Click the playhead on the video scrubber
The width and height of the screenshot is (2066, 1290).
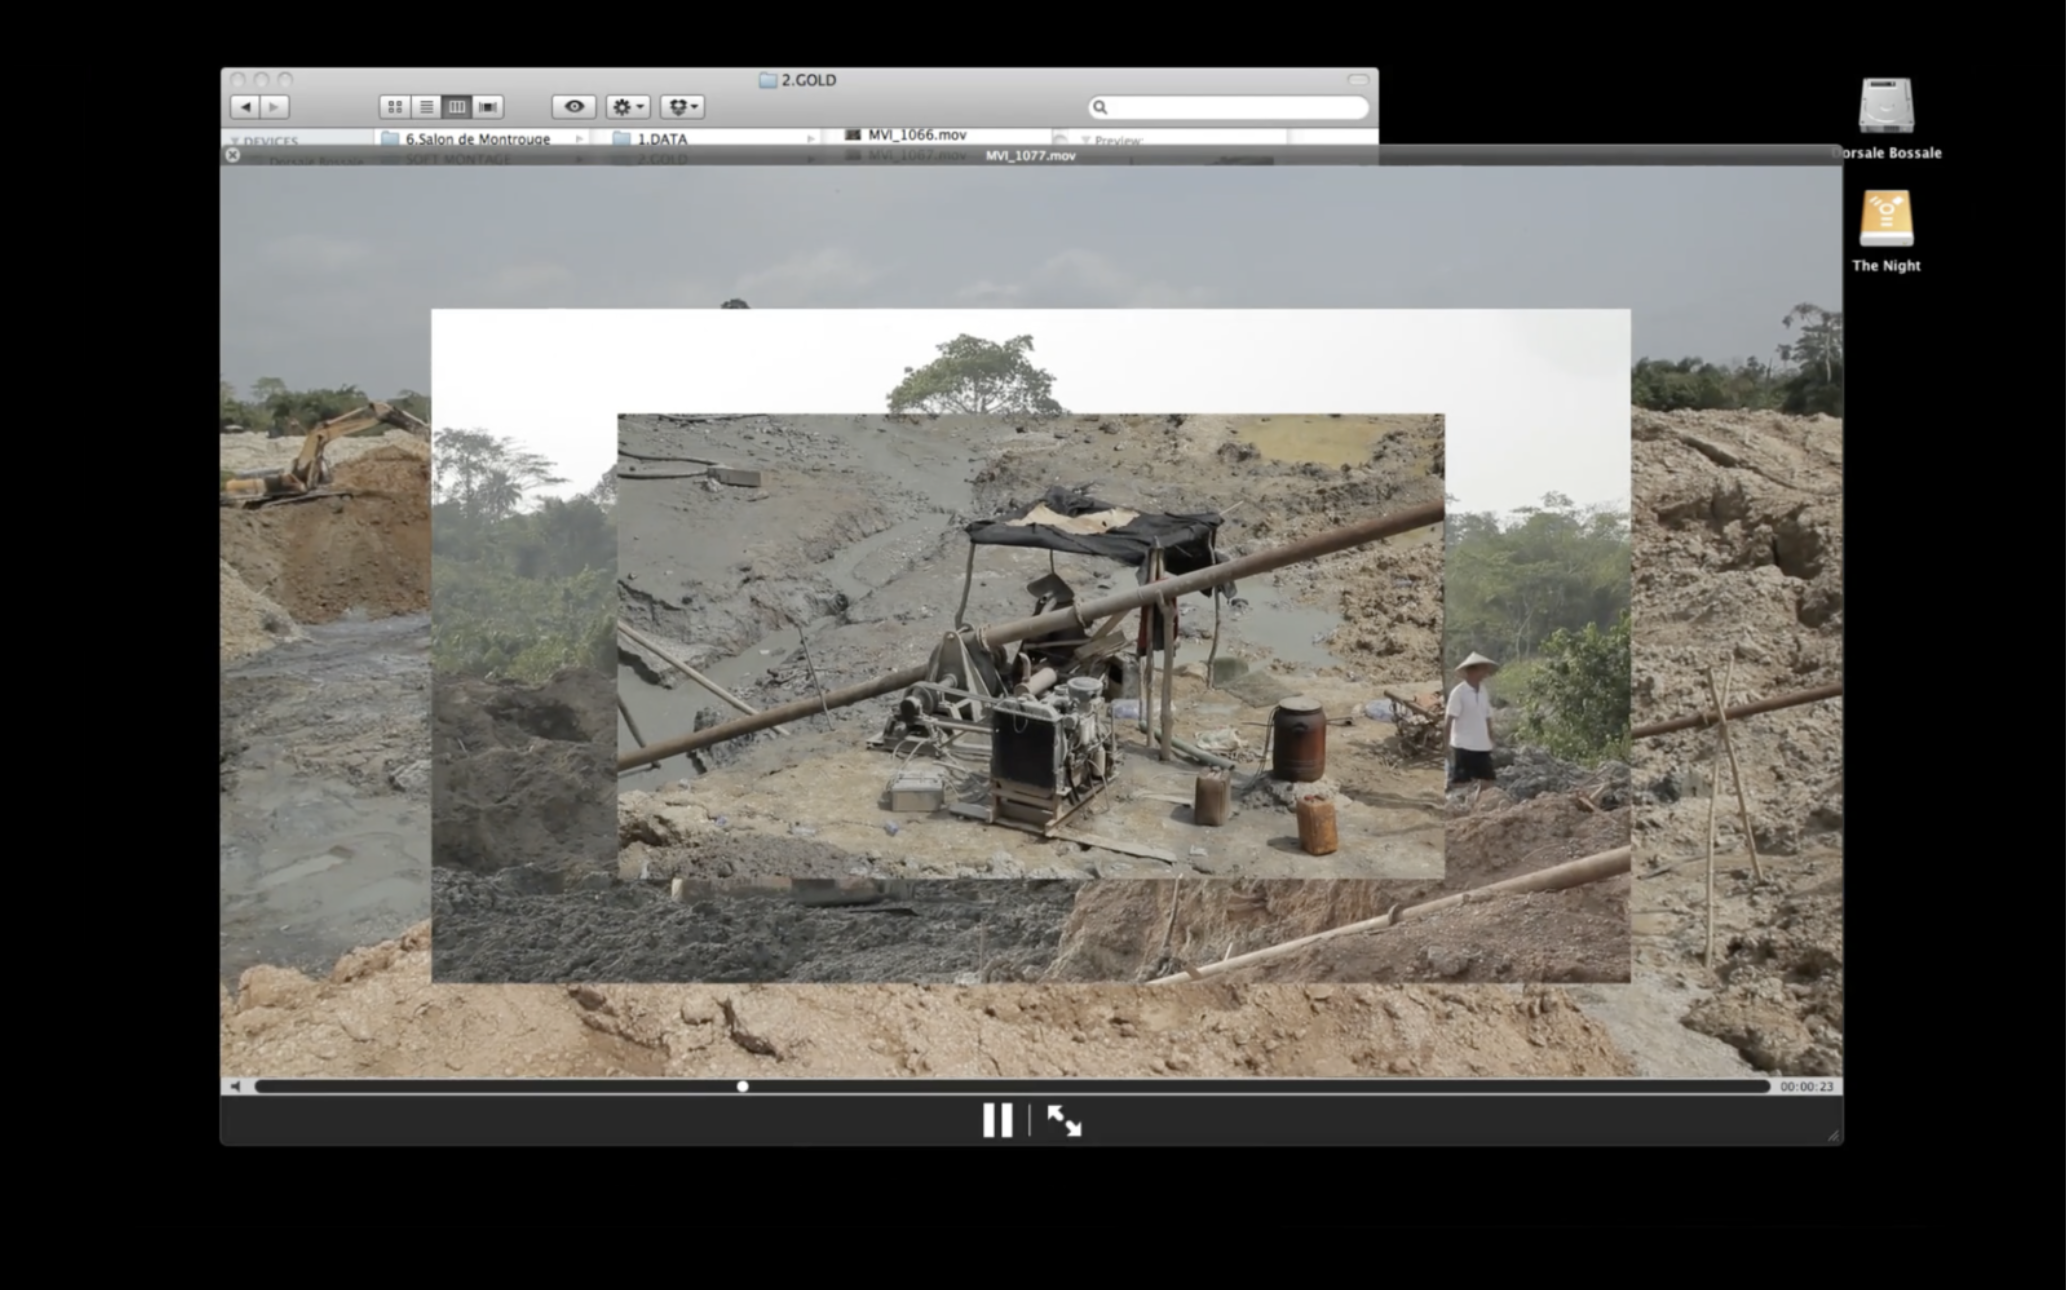pyautogui.click(x=742, y=1086)
